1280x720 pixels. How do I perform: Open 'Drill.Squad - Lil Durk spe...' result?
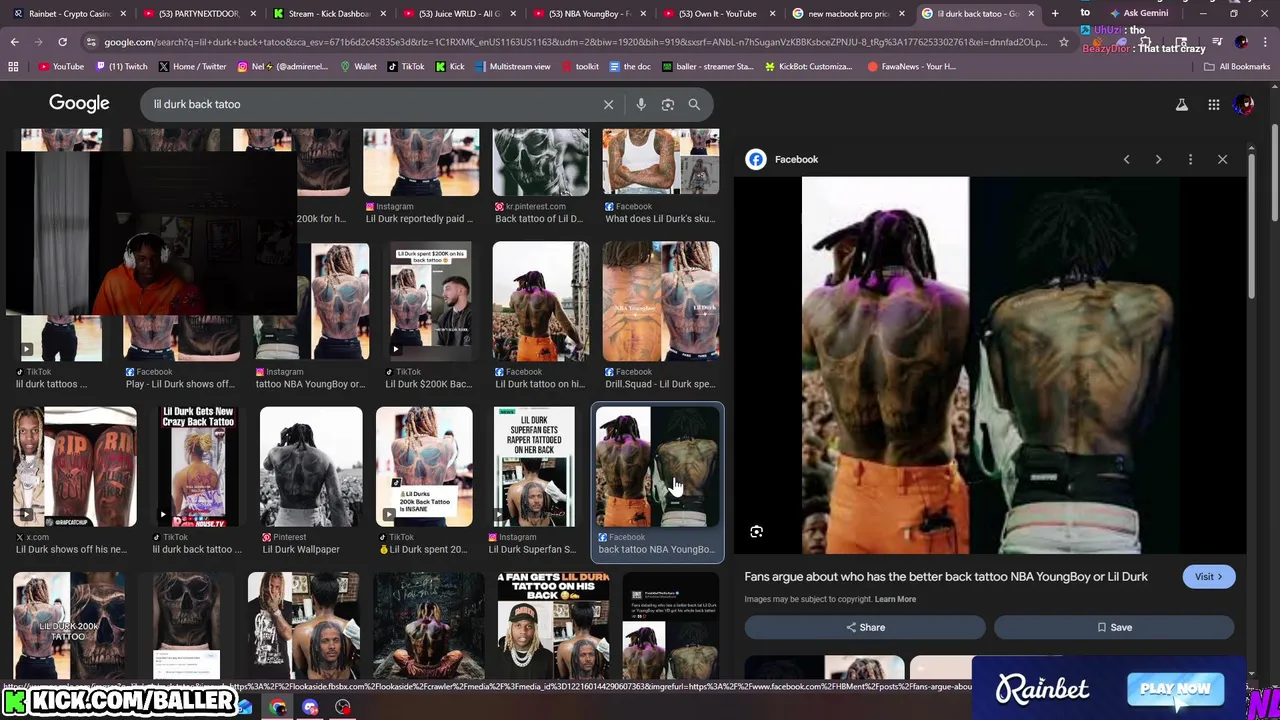coord(661,316)
